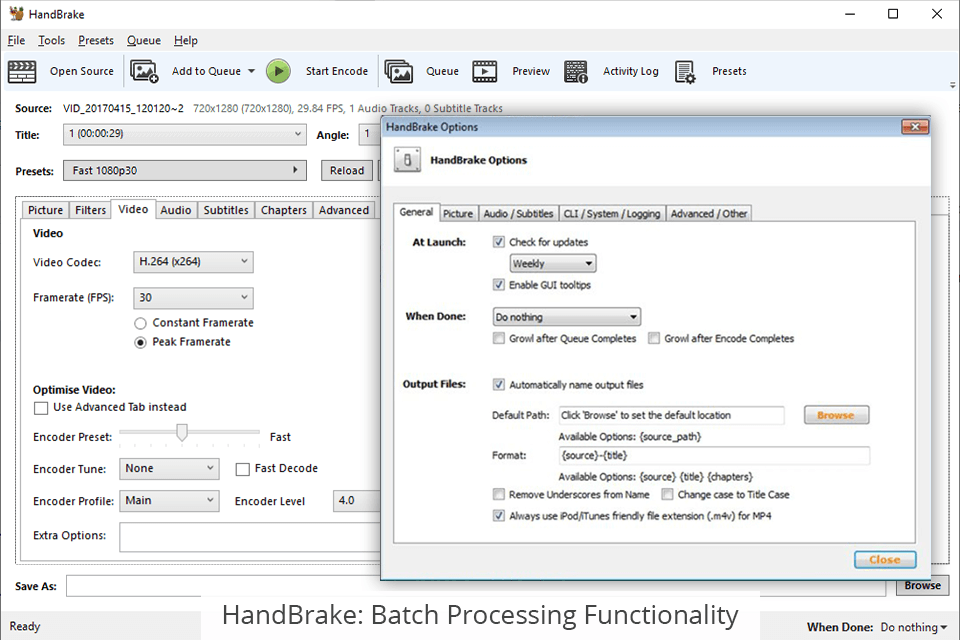Viewport: 960px width, 640px height.
Task: Open the File menu
Action: click(x=17, y=40)
